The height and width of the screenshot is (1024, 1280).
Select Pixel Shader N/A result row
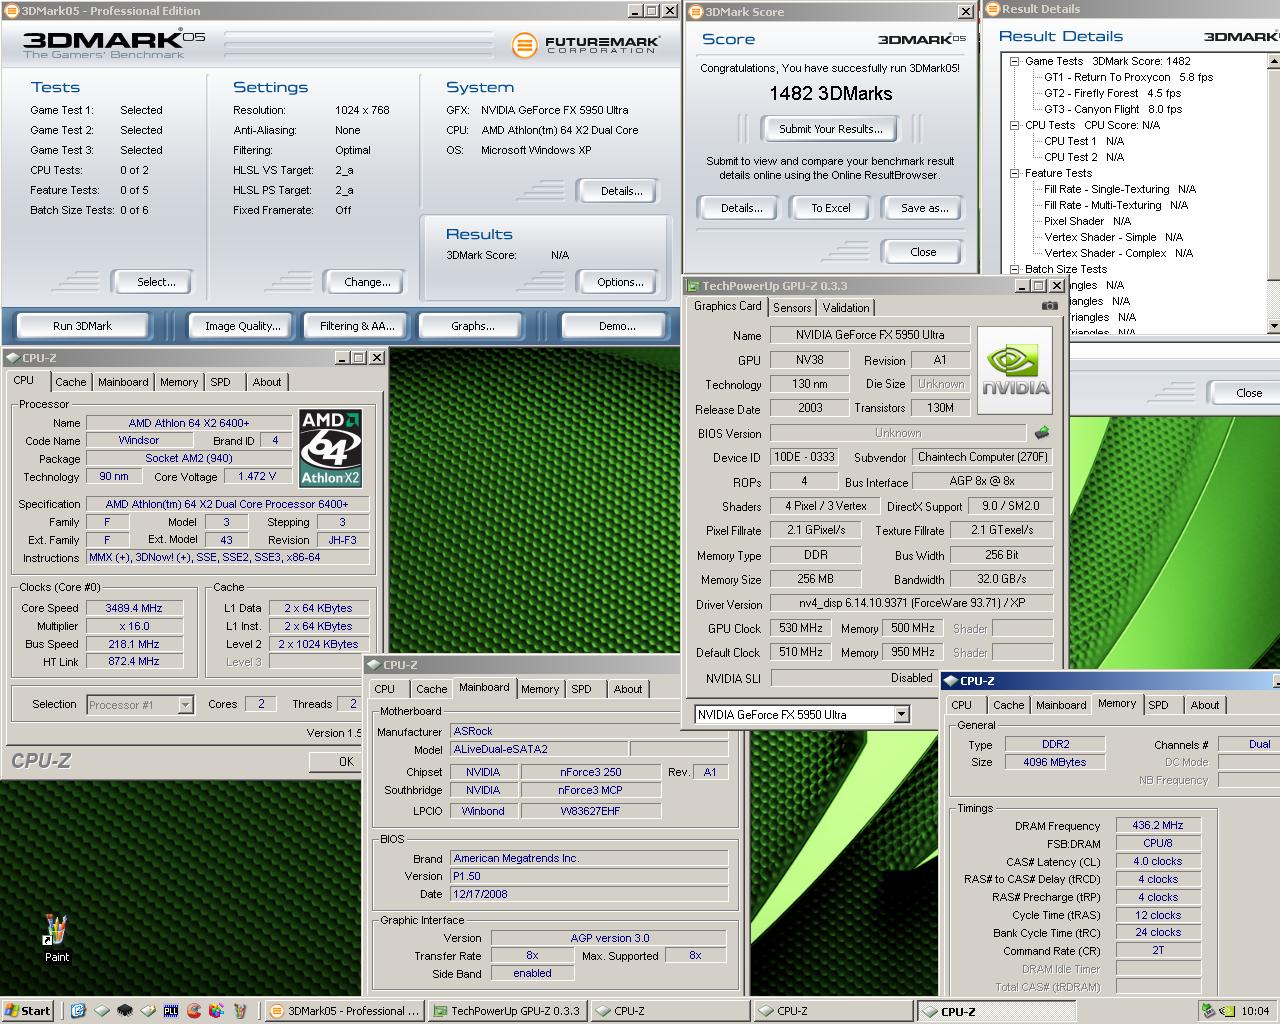tap(1087, 221)
